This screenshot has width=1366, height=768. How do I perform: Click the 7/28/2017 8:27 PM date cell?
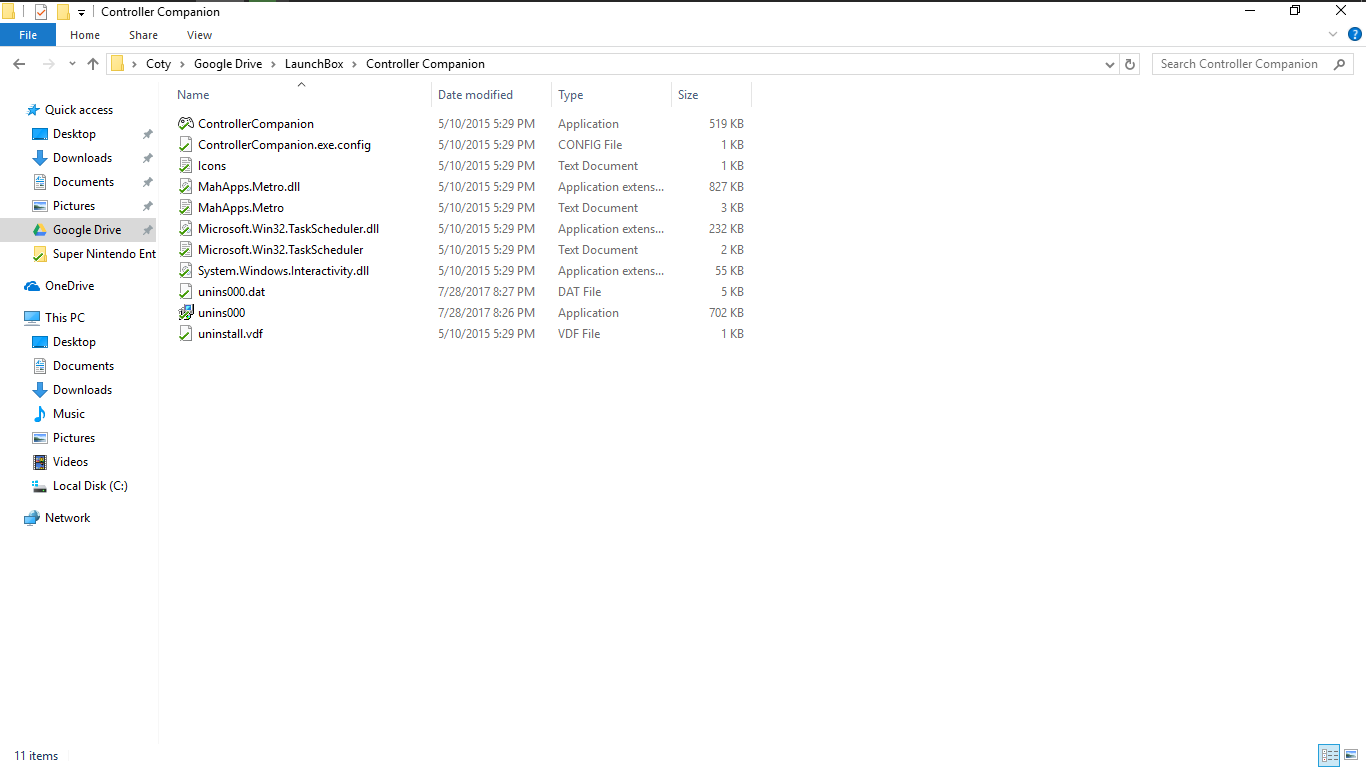(x=486, y=292)
